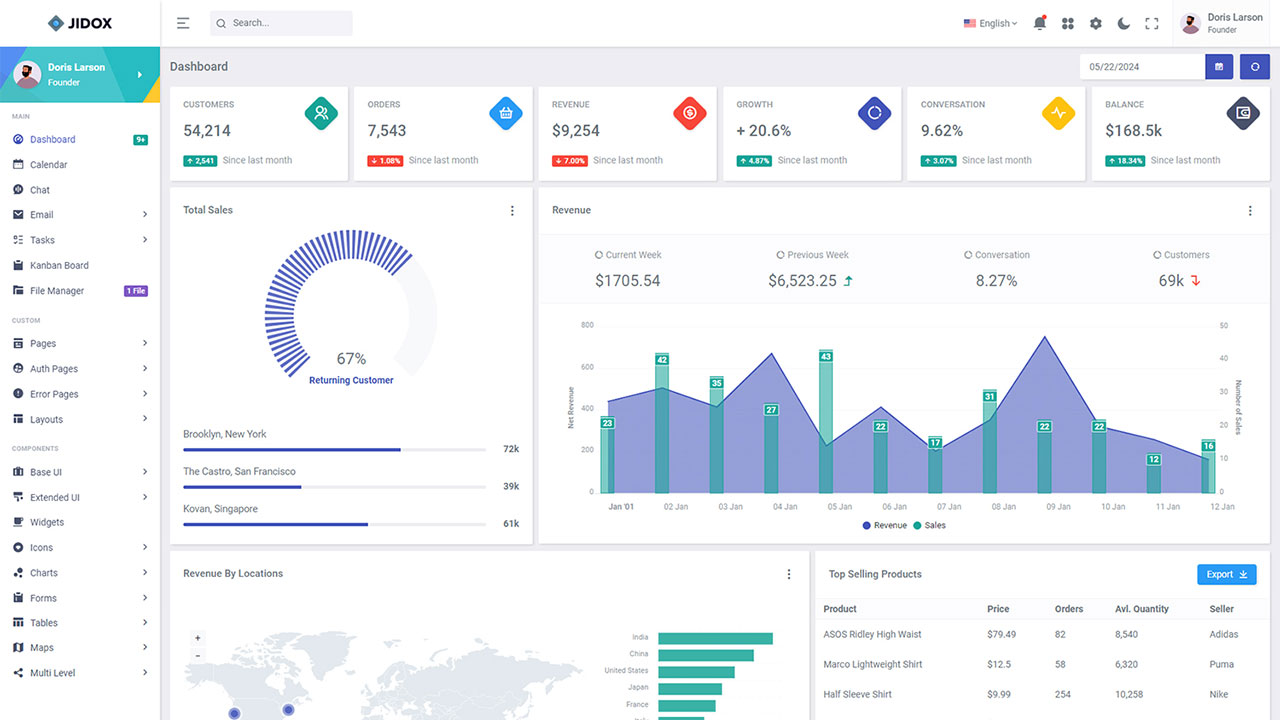The height and width of the screenshot is (720, 1280).
Task: Click the Brooklyn, New York progress bar
Action: [334, 450]
